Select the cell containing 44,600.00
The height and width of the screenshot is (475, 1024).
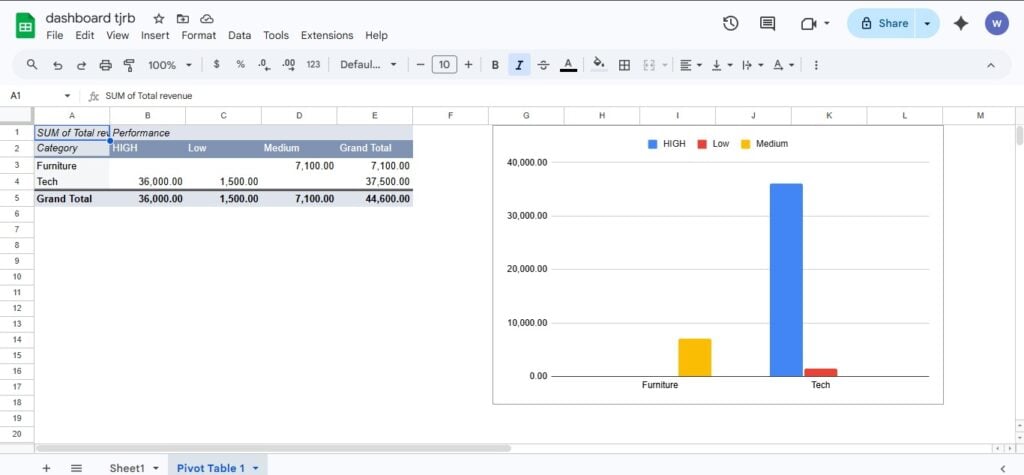(x=375, y=199)
